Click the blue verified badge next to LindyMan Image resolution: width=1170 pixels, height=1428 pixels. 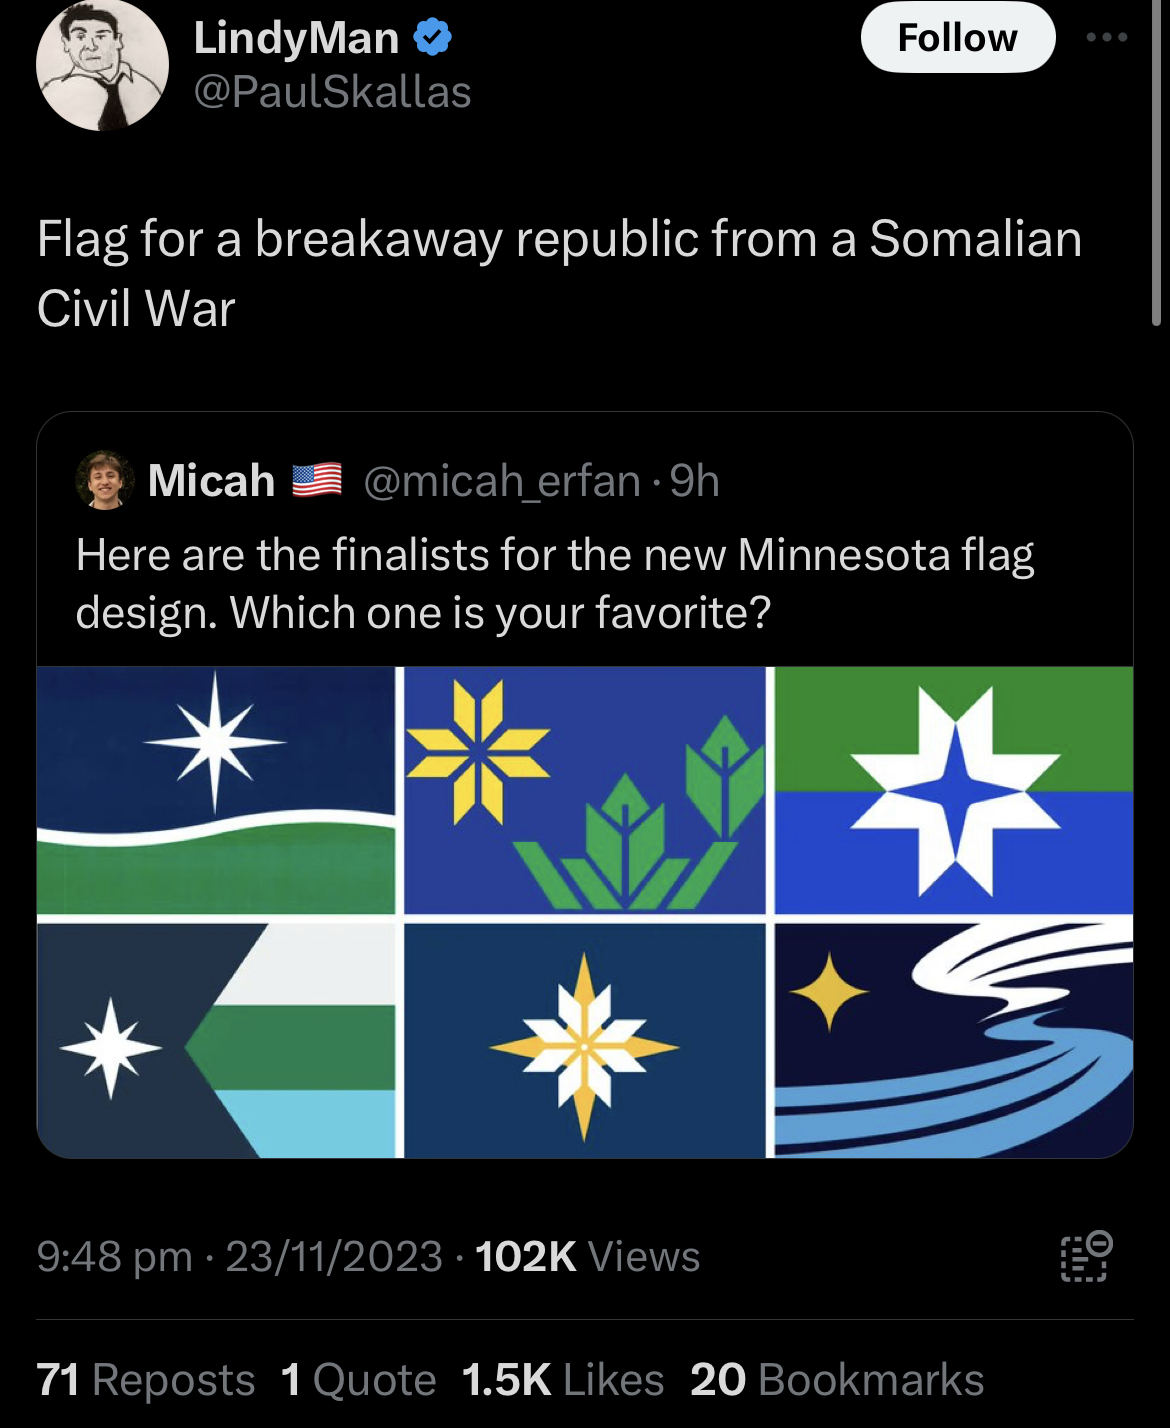(432, 38)
